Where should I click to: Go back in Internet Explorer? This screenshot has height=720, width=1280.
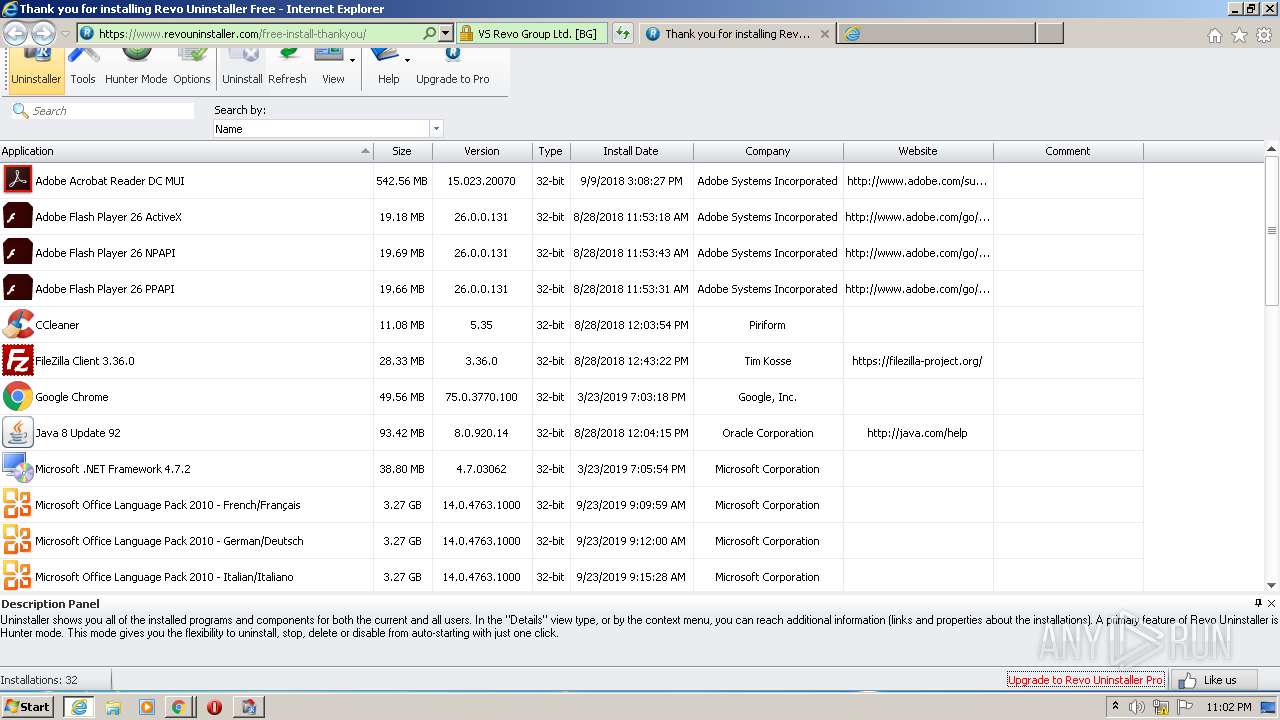(x=15, y=33)
